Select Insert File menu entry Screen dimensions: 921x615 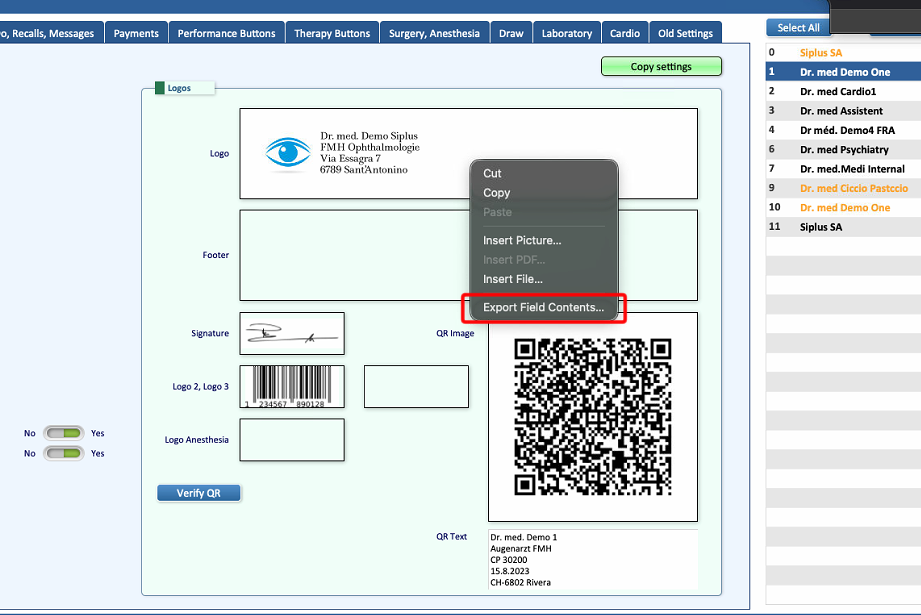(513, 279)
